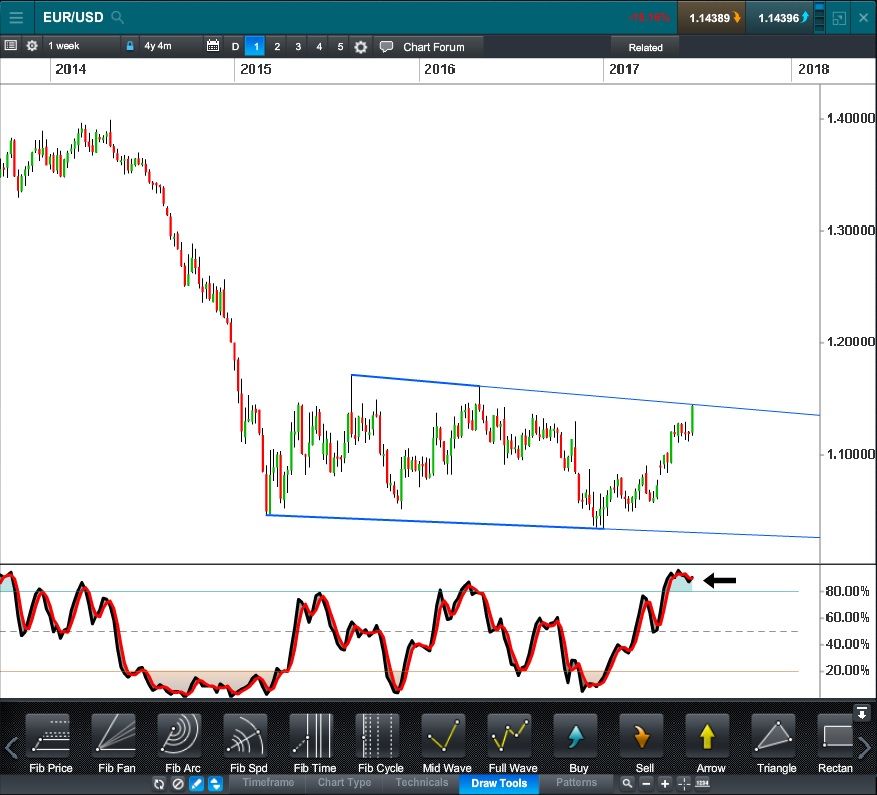Select the Fib Time drawing tool
The image size is (877, 795).
pos(314,744)
